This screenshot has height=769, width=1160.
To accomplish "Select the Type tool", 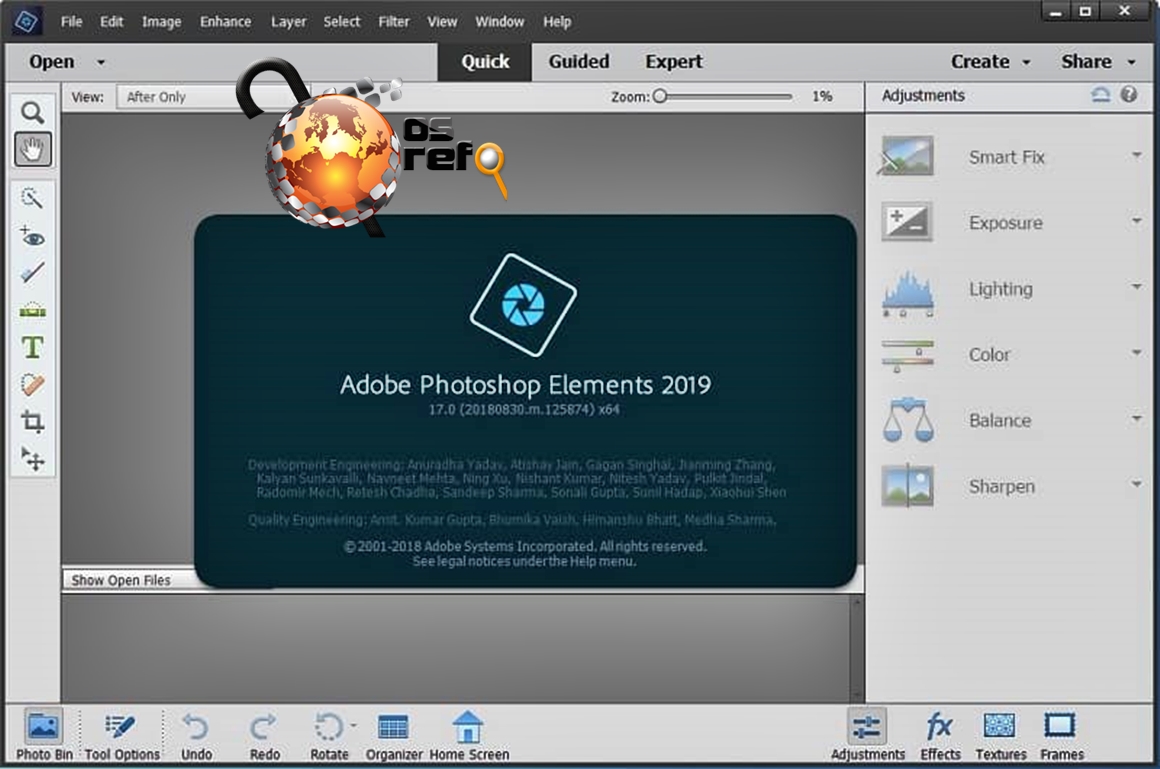I will [x=33, y=347].
